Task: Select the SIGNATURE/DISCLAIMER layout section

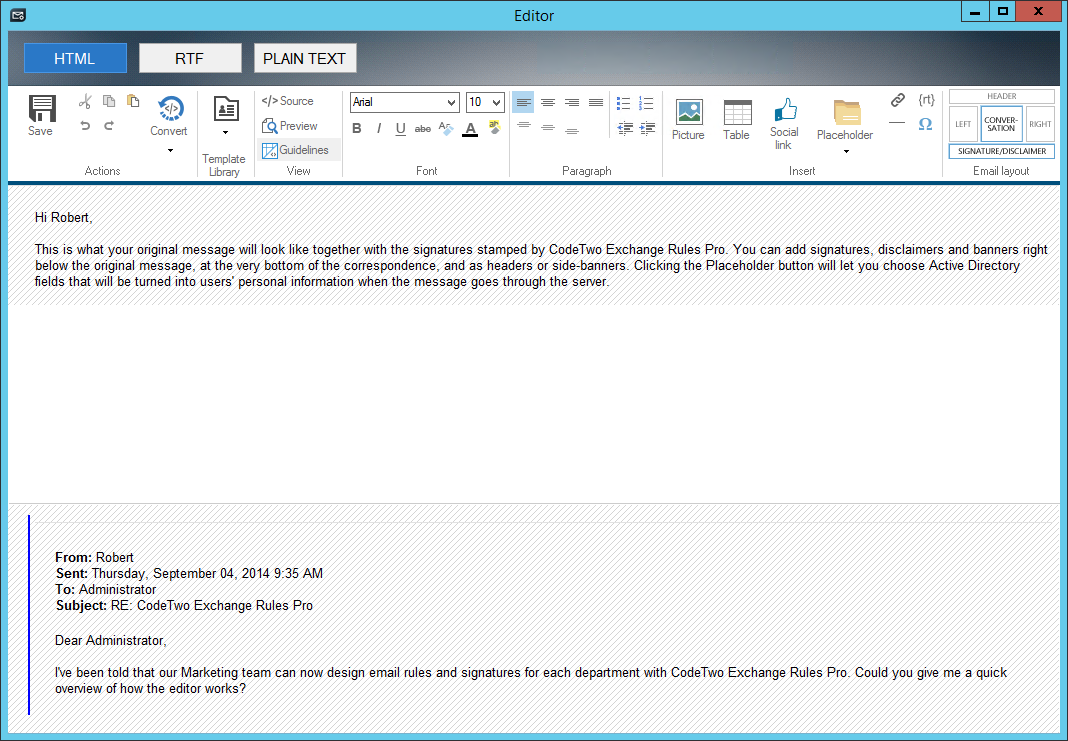Action: click(x=1002, y=151)
